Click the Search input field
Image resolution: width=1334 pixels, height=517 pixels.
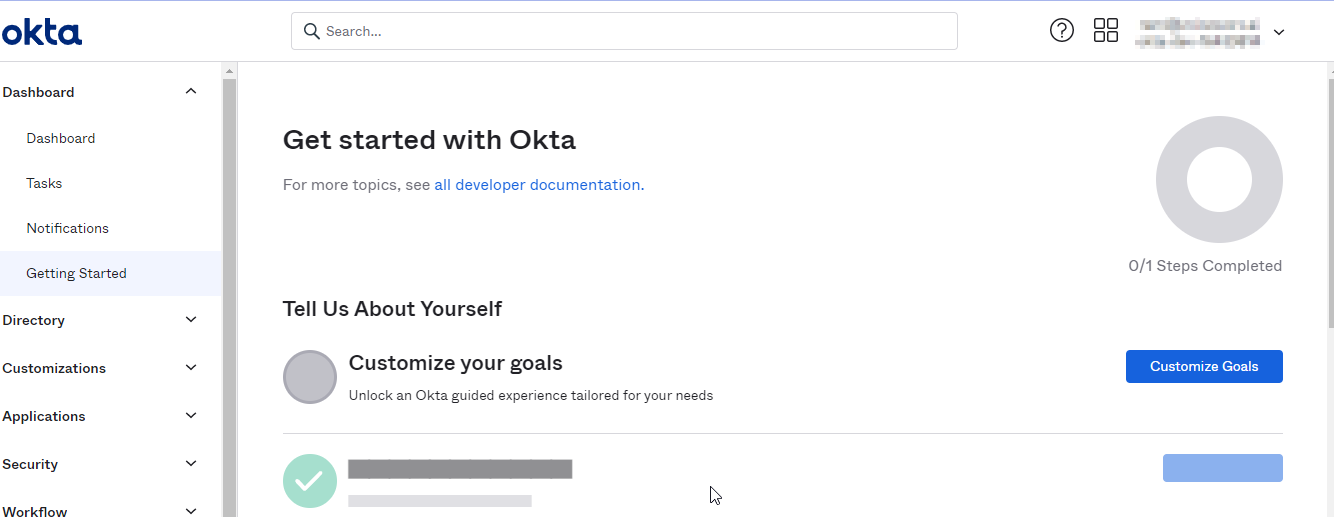(640, 31)
